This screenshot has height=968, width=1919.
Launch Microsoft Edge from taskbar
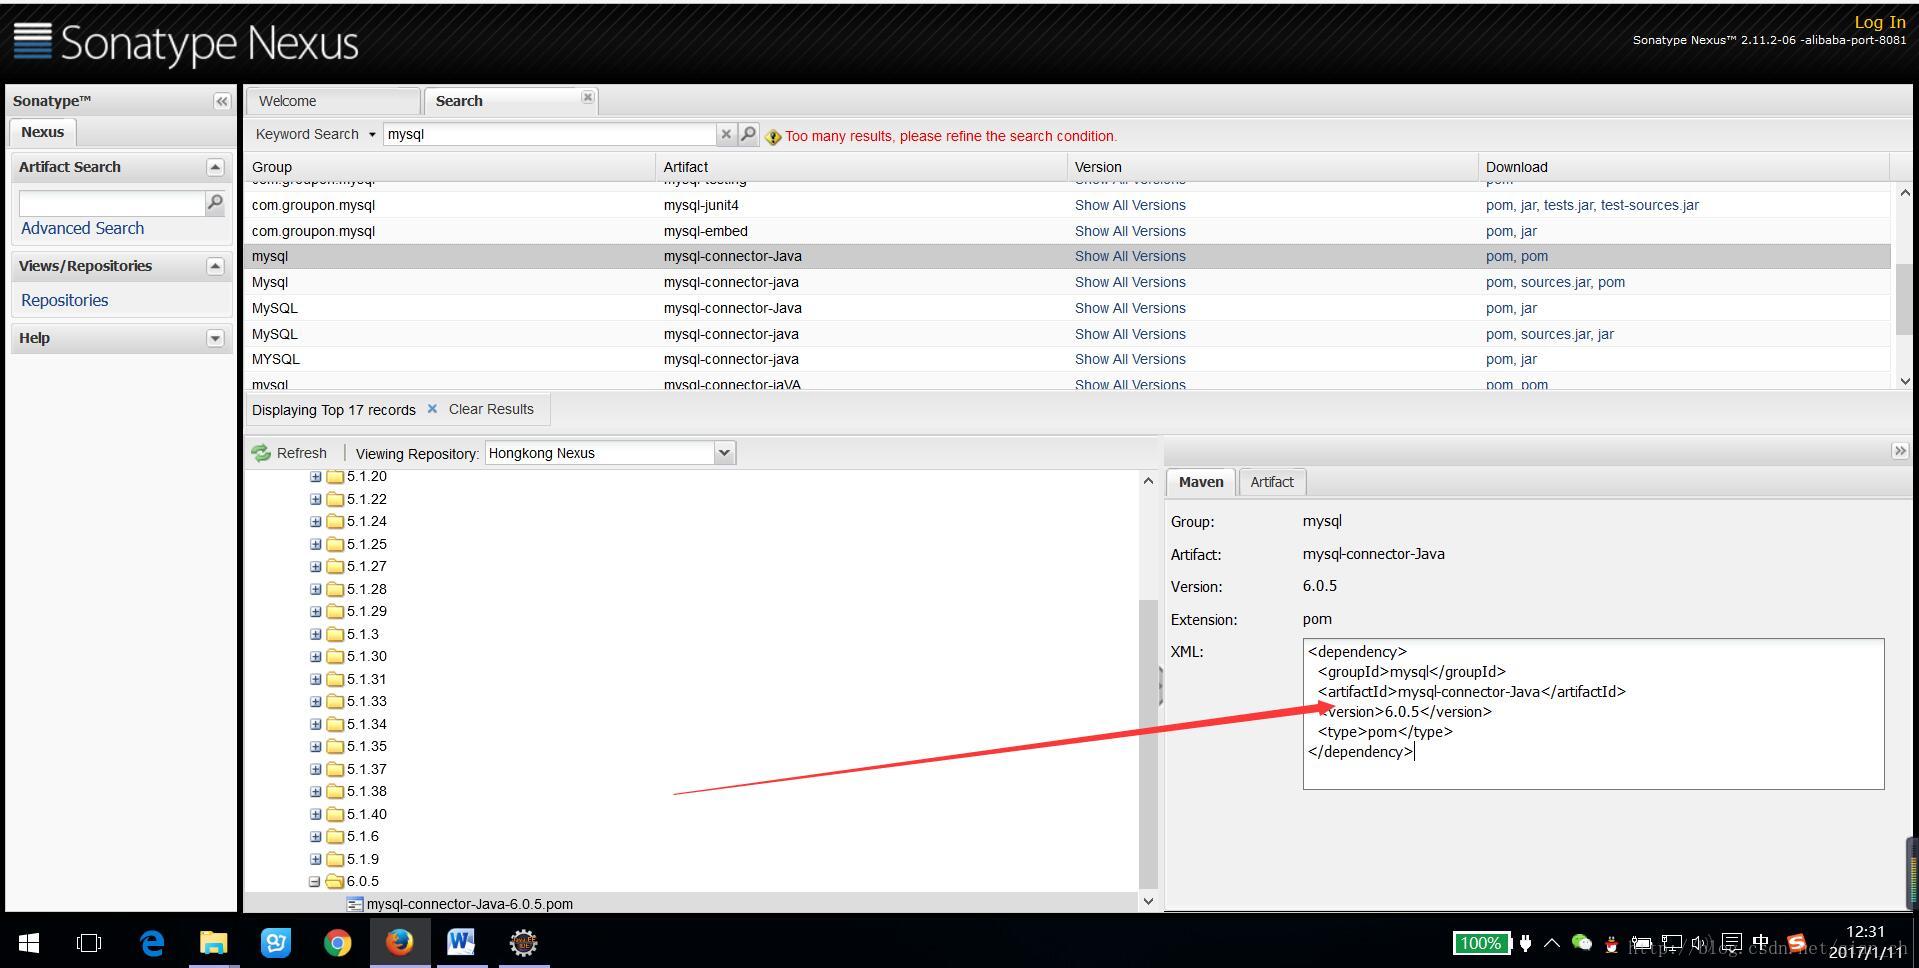click(x=152, y=943)
